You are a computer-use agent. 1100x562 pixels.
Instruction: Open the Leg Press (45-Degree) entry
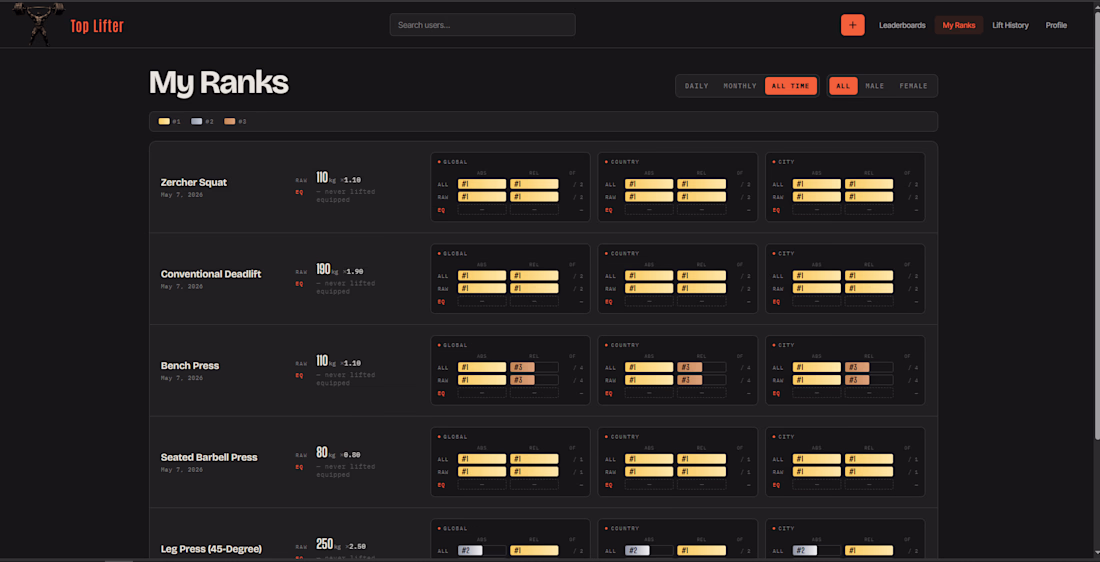[211, 549]
